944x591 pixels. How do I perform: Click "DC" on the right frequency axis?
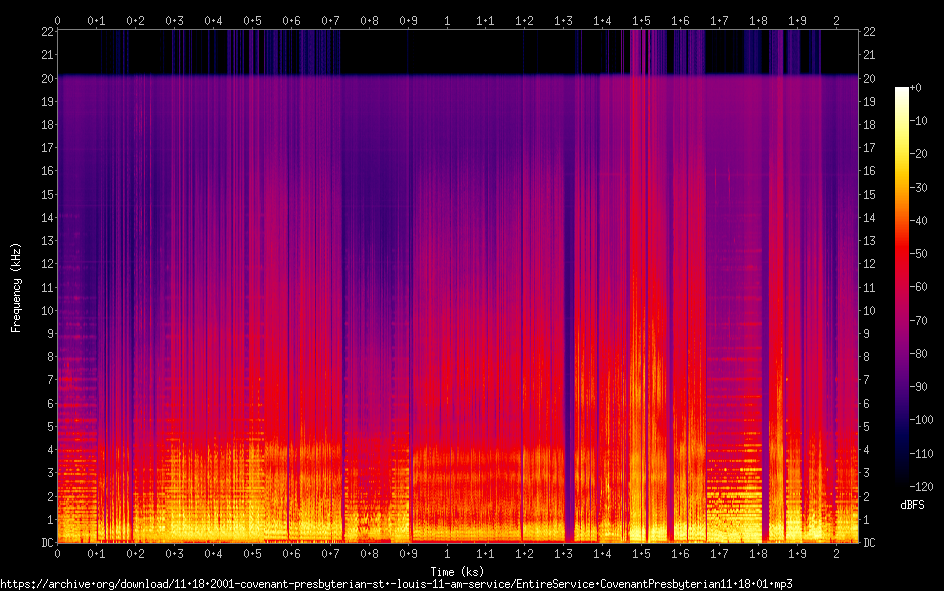[869, 543]
